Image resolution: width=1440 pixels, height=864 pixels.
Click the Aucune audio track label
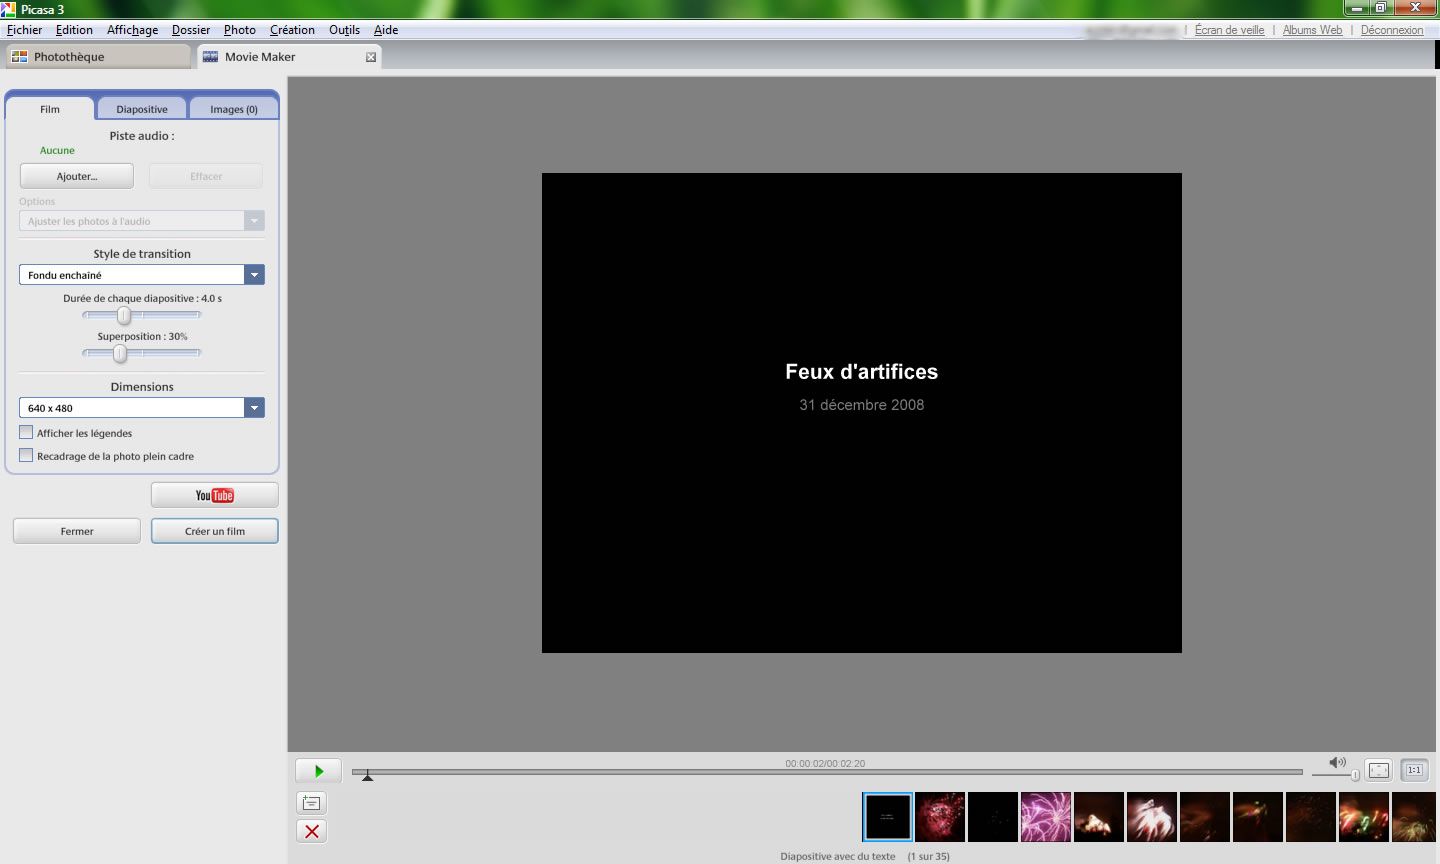tap(57, 150)
